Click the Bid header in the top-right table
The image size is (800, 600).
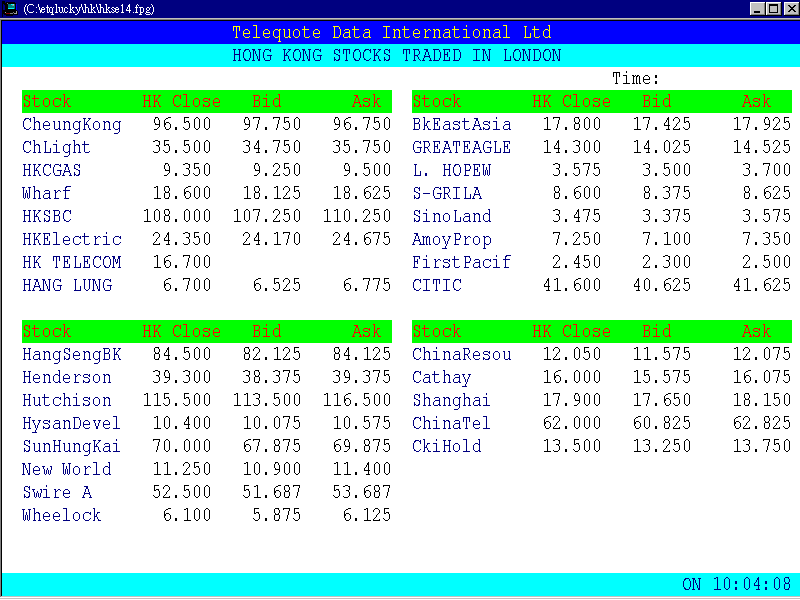coord(657,101)
